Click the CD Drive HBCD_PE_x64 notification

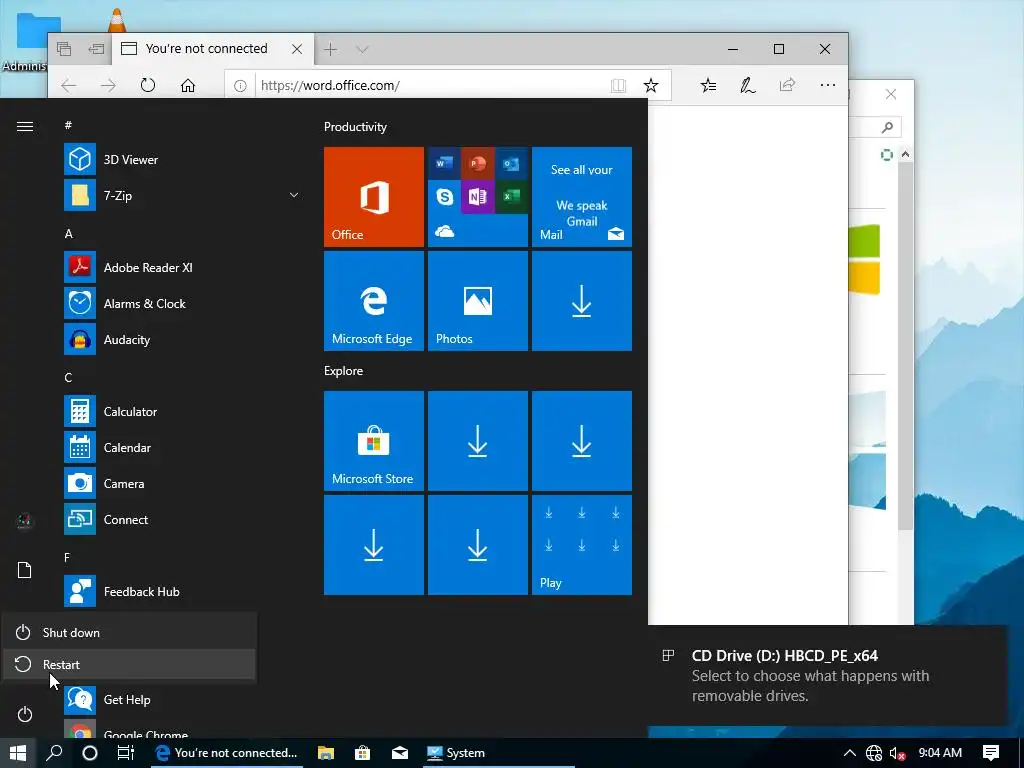point(827,675)
